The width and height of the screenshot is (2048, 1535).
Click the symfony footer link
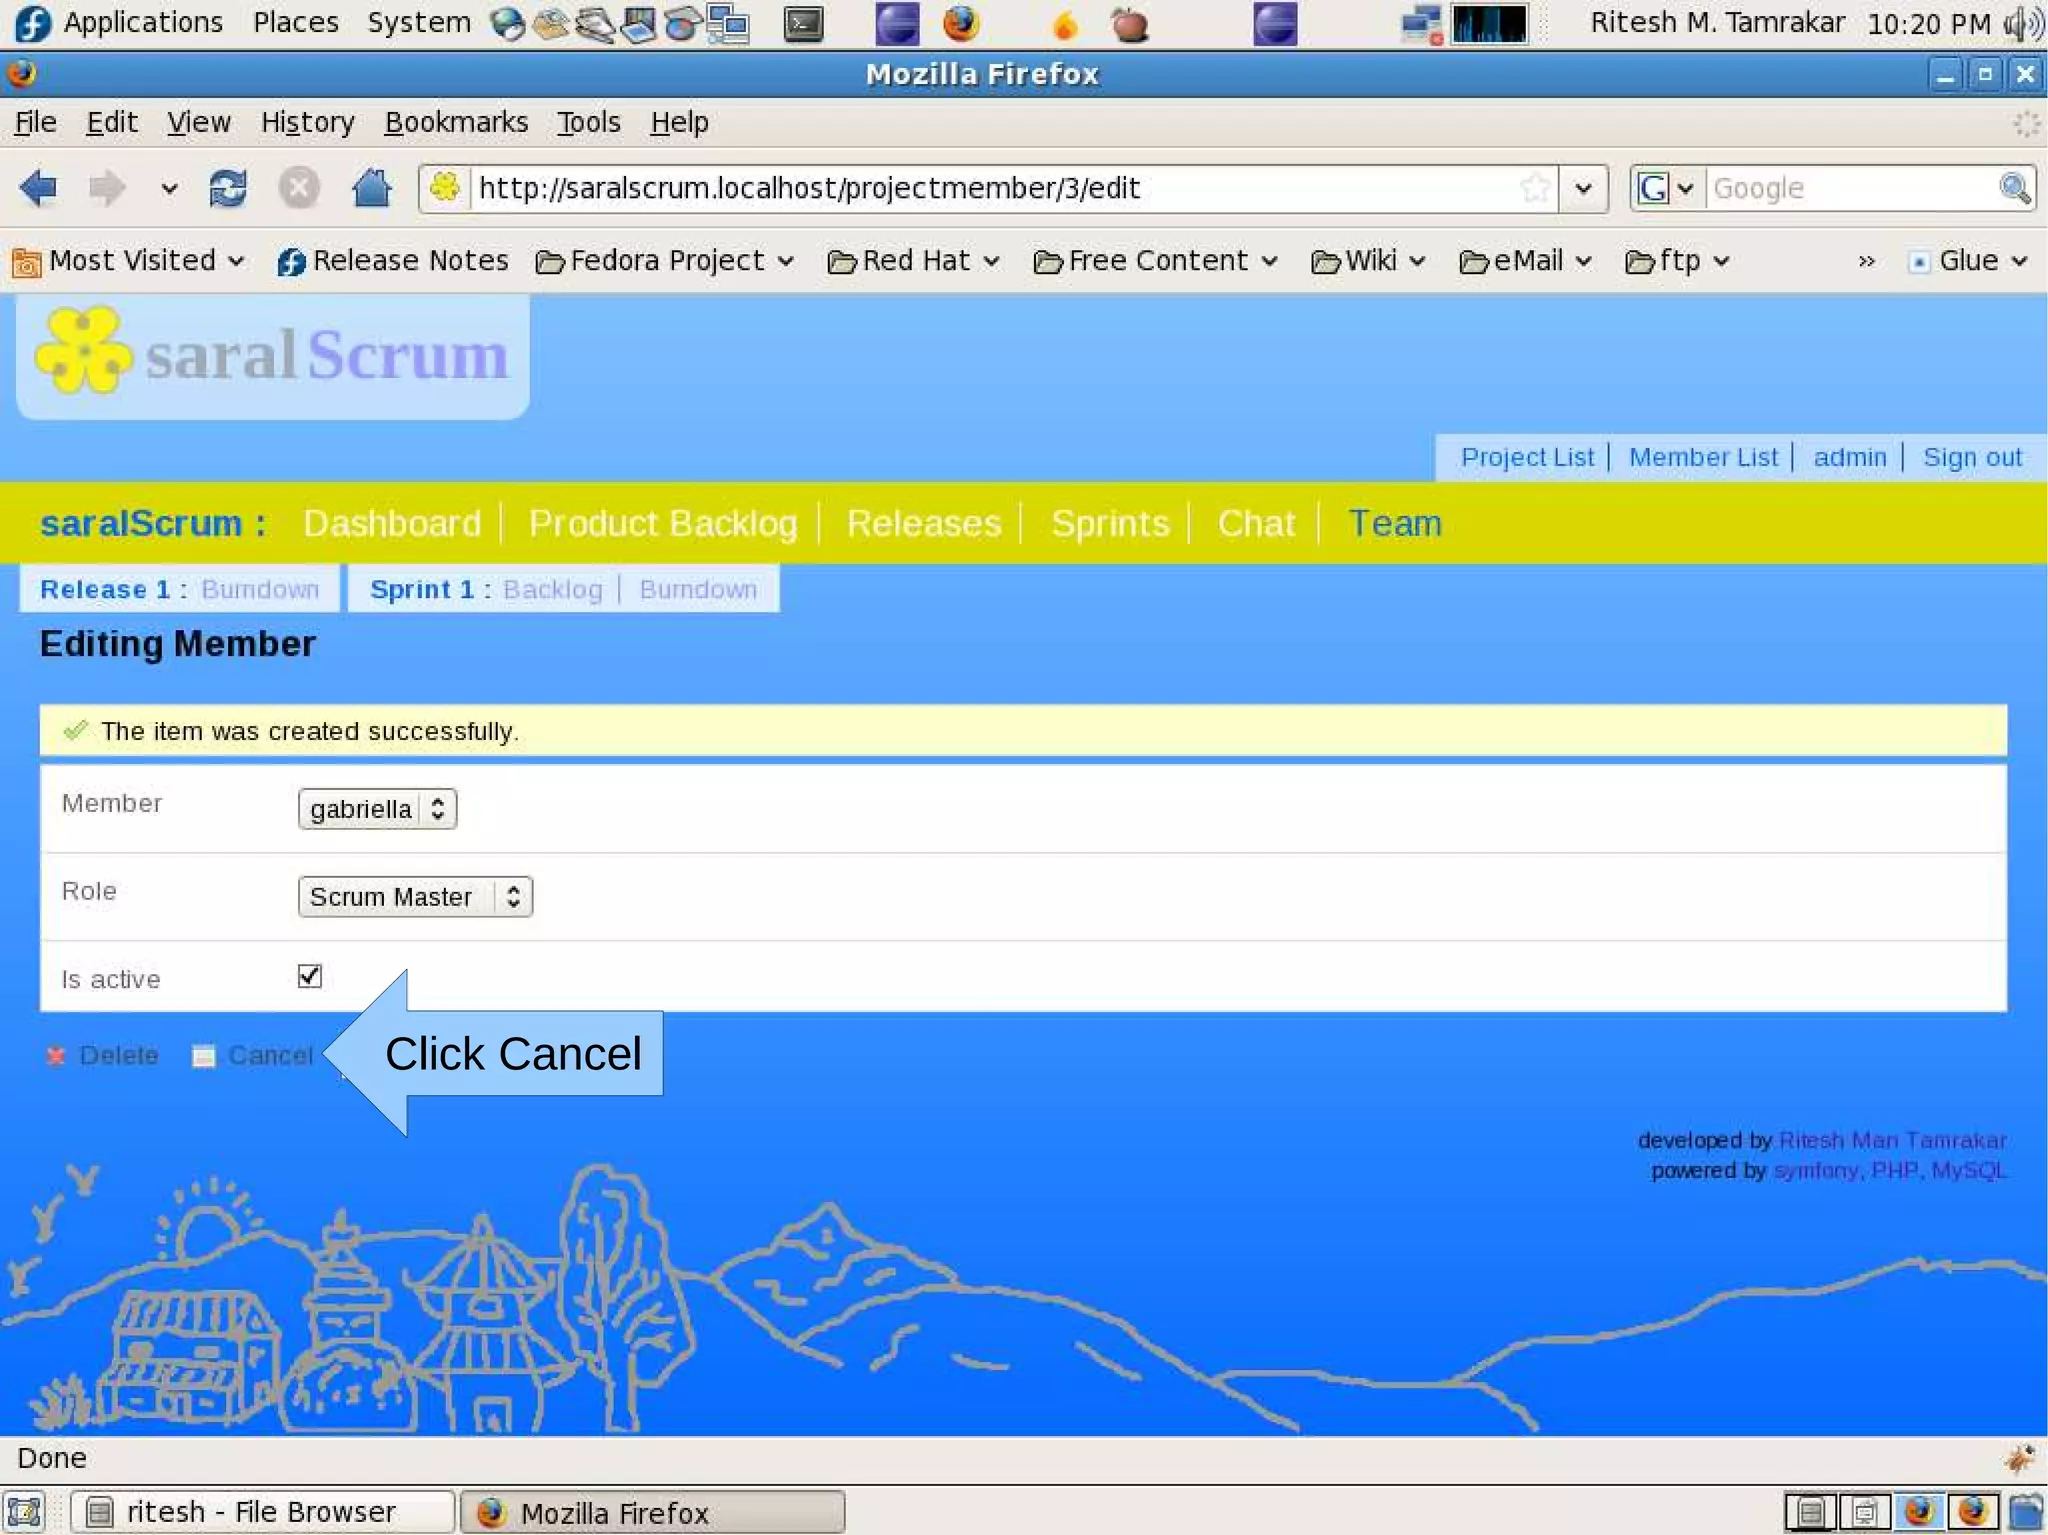coord(1815,1170)
